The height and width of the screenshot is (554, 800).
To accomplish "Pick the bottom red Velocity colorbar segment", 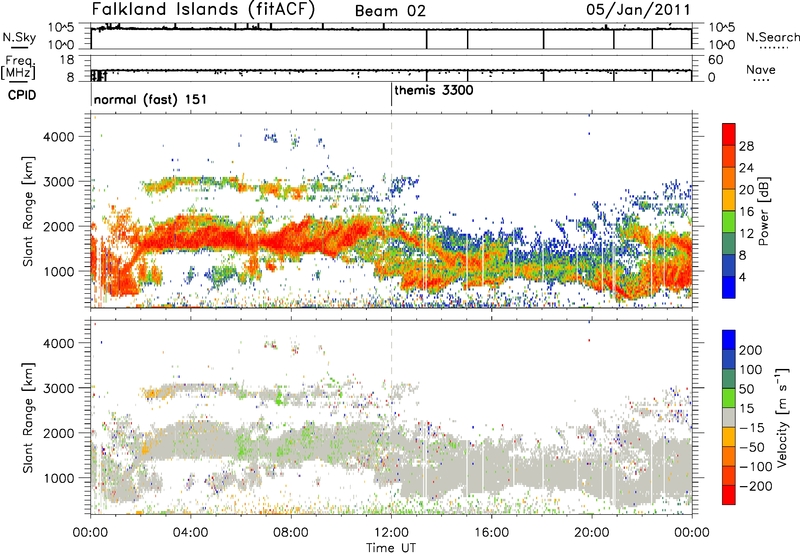I will pyautogui.click(x=729, y=495).
